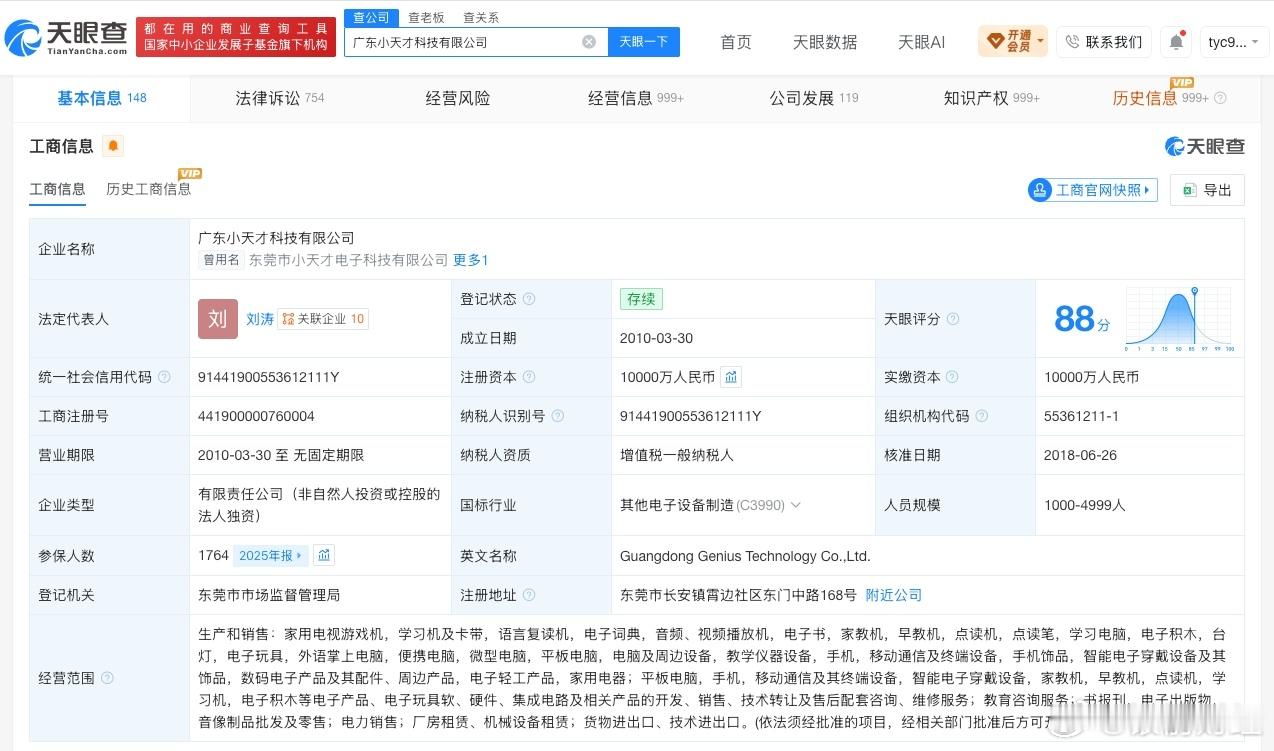Switch to 经营信息 tab
Image resolution: width=1274 pixels, height=751 pixels.
[x=636, y=98]
